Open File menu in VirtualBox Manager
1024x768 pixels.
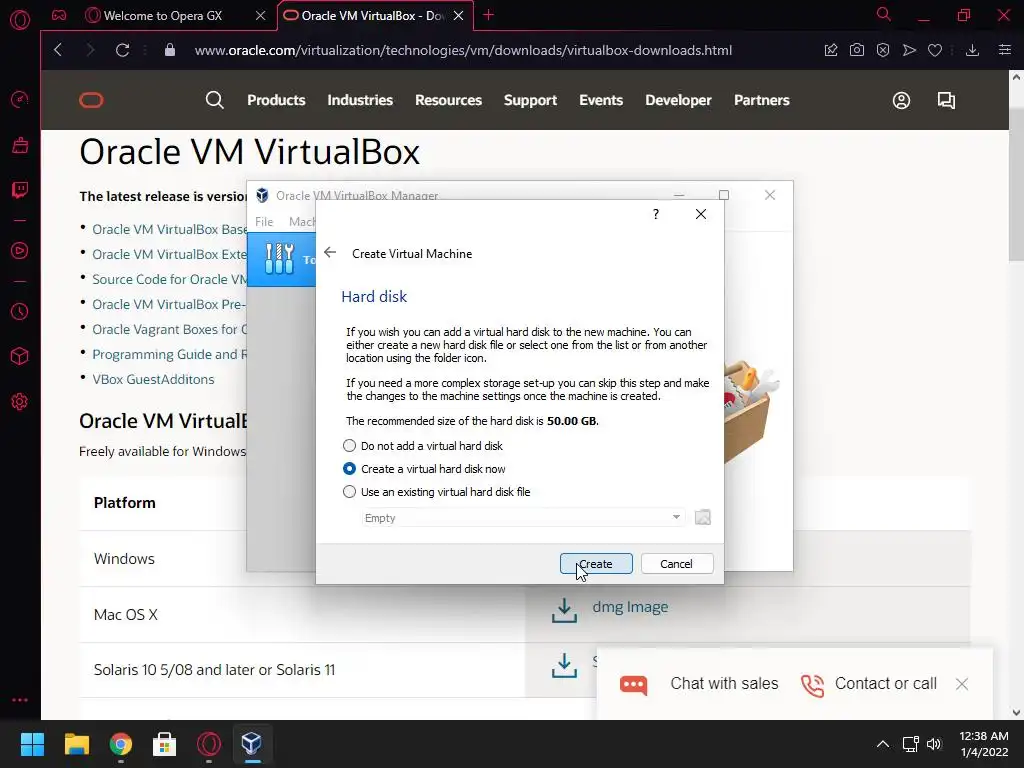tap(264, 222)
